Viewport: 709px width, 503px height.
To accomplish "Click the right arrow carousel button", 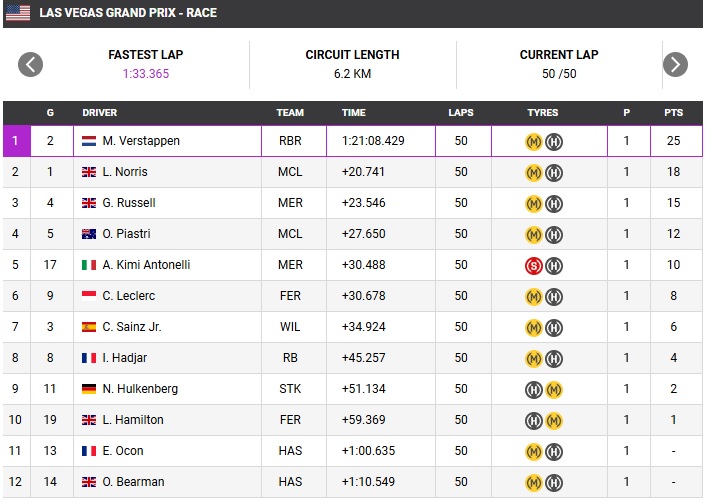I will click(676, 65).
